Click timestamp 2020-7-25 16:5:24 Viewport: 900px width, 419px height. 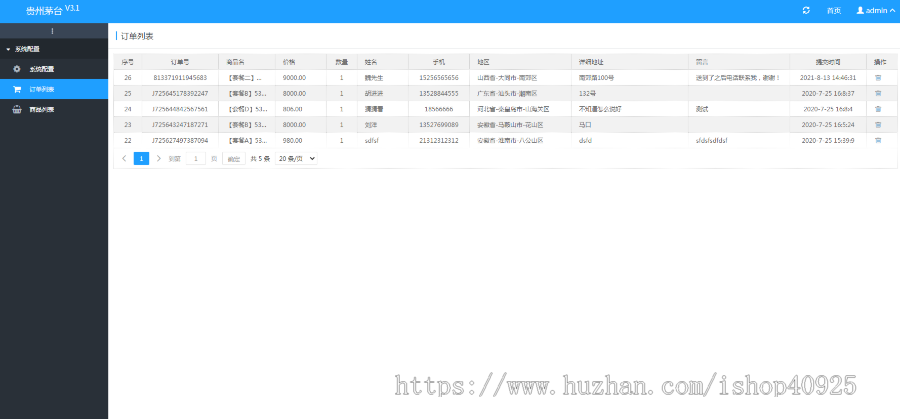point(828,125)
